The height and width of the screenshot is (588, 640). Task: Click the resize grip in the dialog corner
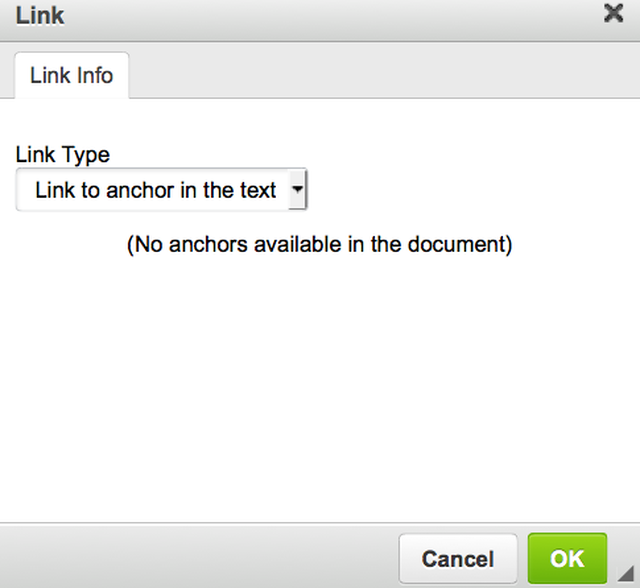point(625,575)
